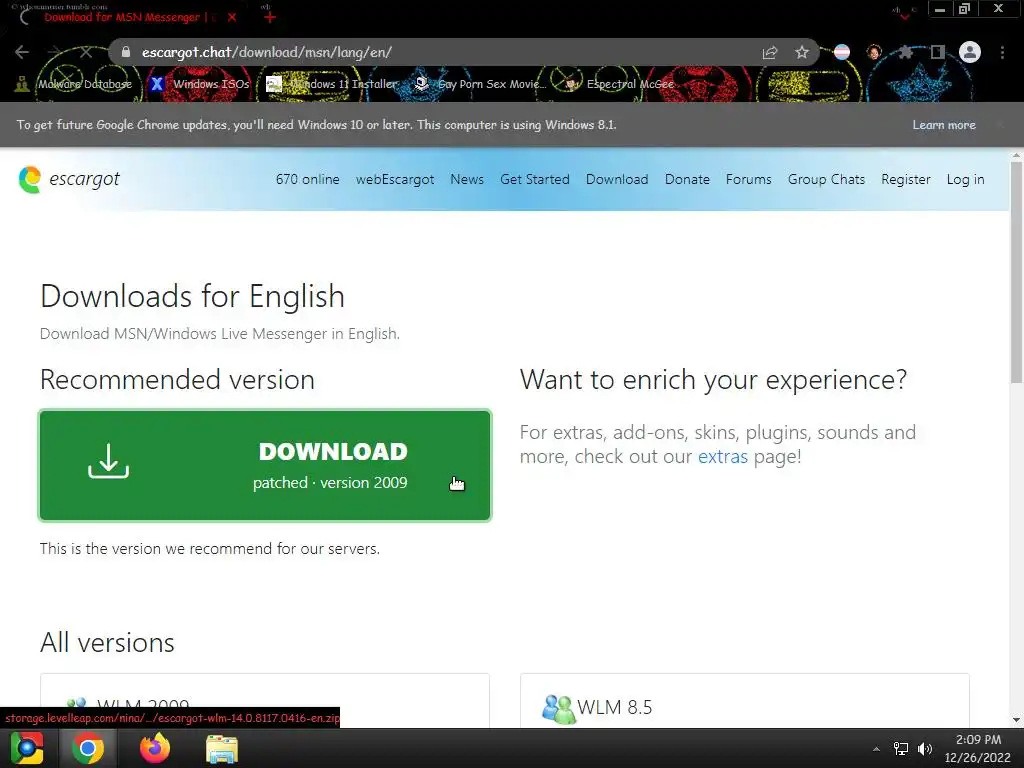Stop loading the page with X button
This screenshot has height=768, width=1024.
(86, 52)
